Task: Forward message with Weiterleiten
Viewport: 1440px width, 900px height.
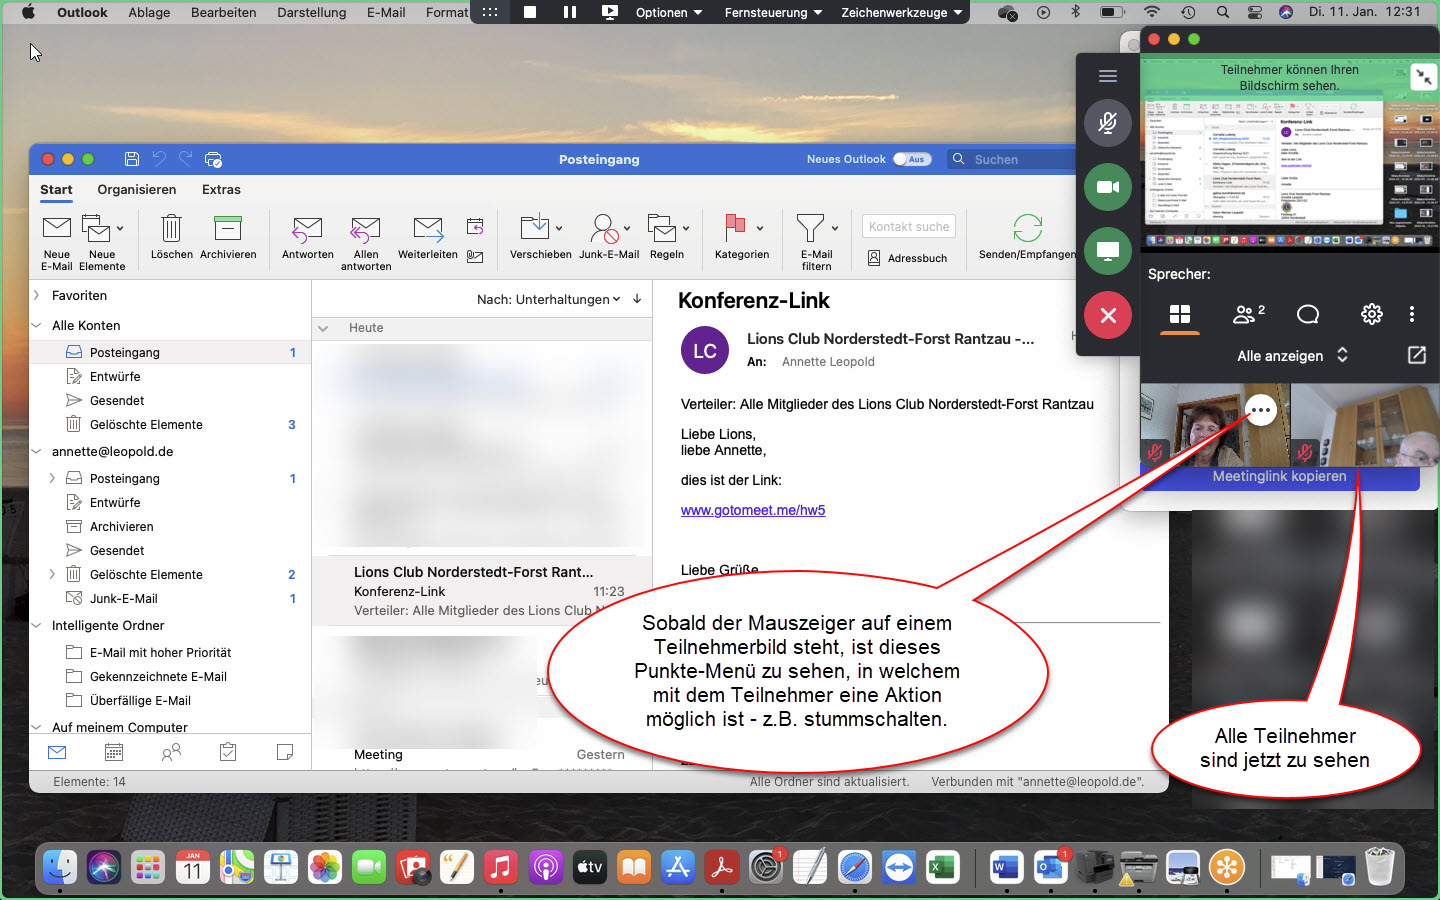Action: point(428,238)
